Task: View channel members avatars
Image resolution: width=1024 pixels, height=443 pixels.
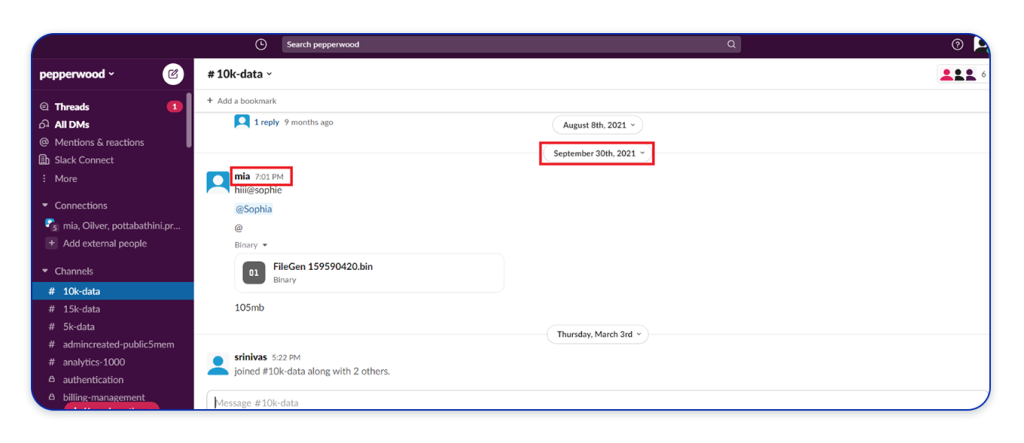Action: (962, 74)
